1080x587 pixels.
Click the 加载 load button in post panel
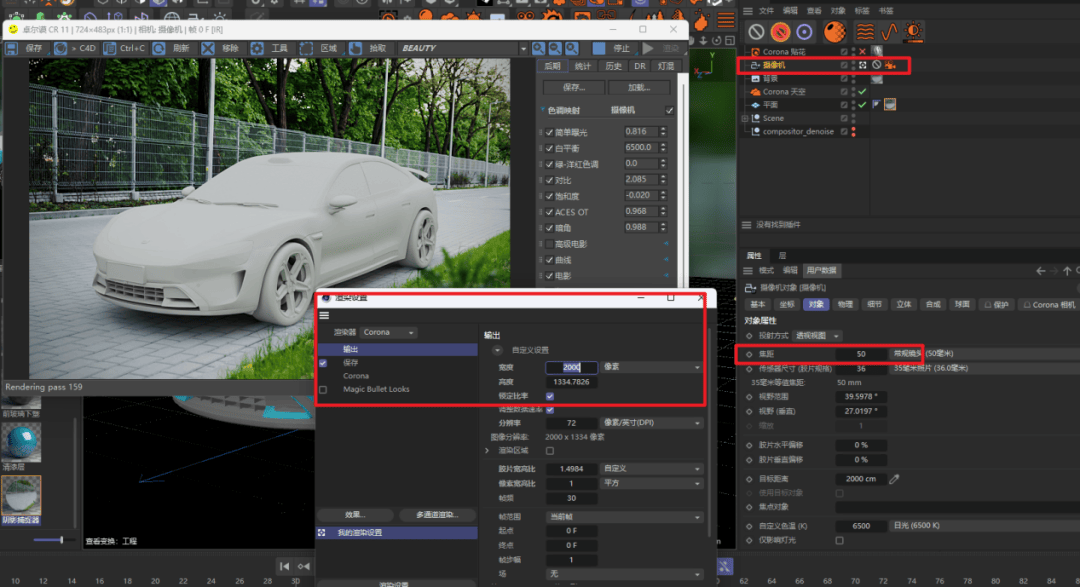point(639,87)
